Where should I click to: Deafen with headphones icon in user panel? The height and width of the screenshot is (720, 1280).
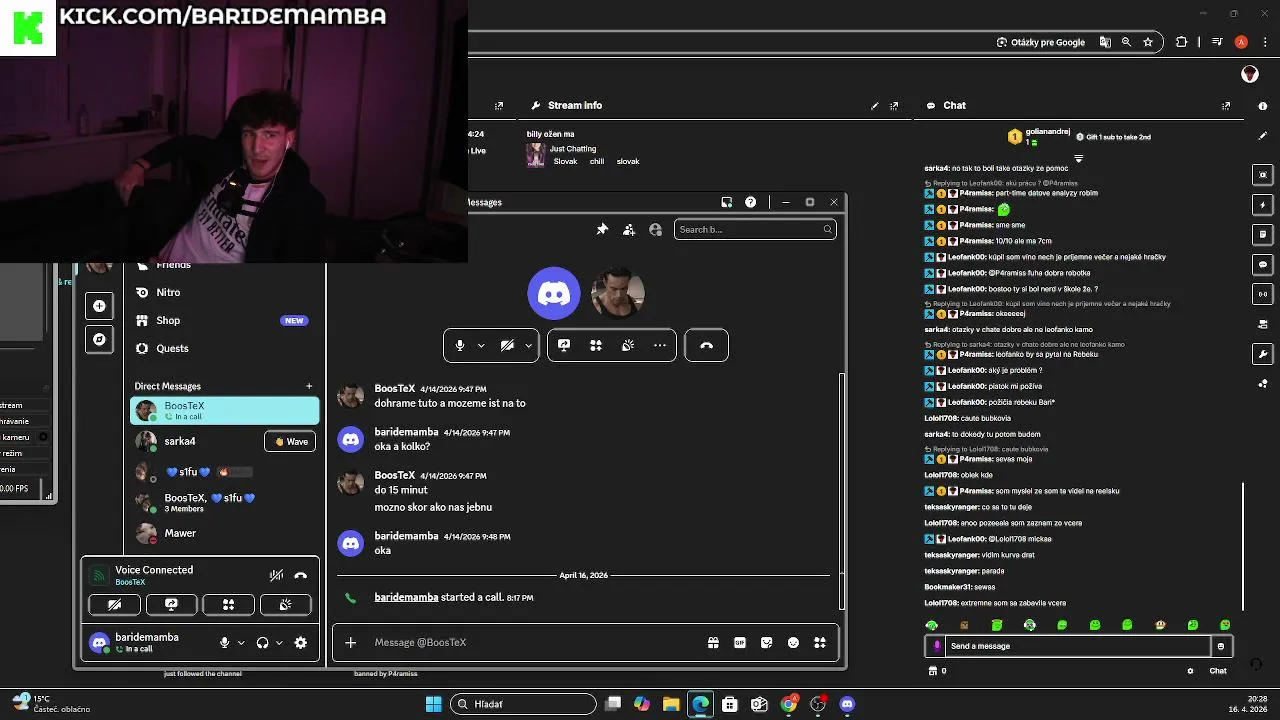[262, 643]
